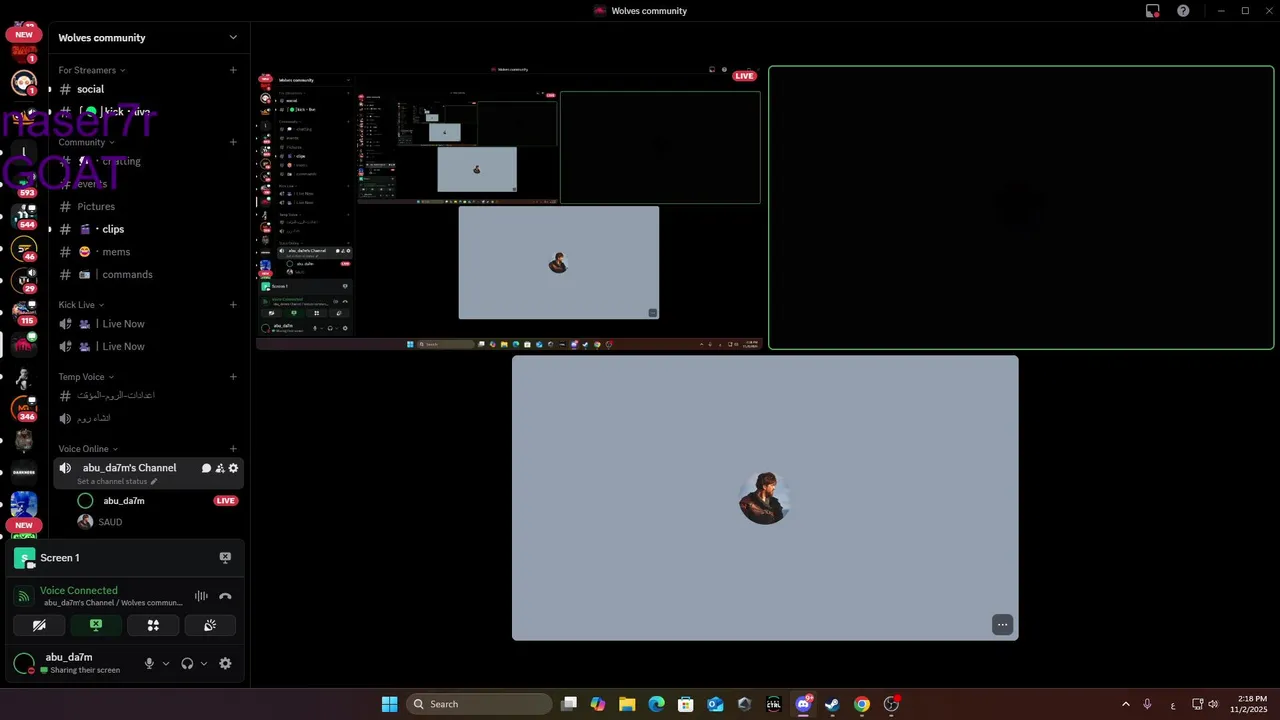Open microphone input options arrow
This screenshot has height=720, width=1280.
pos(166,663)
